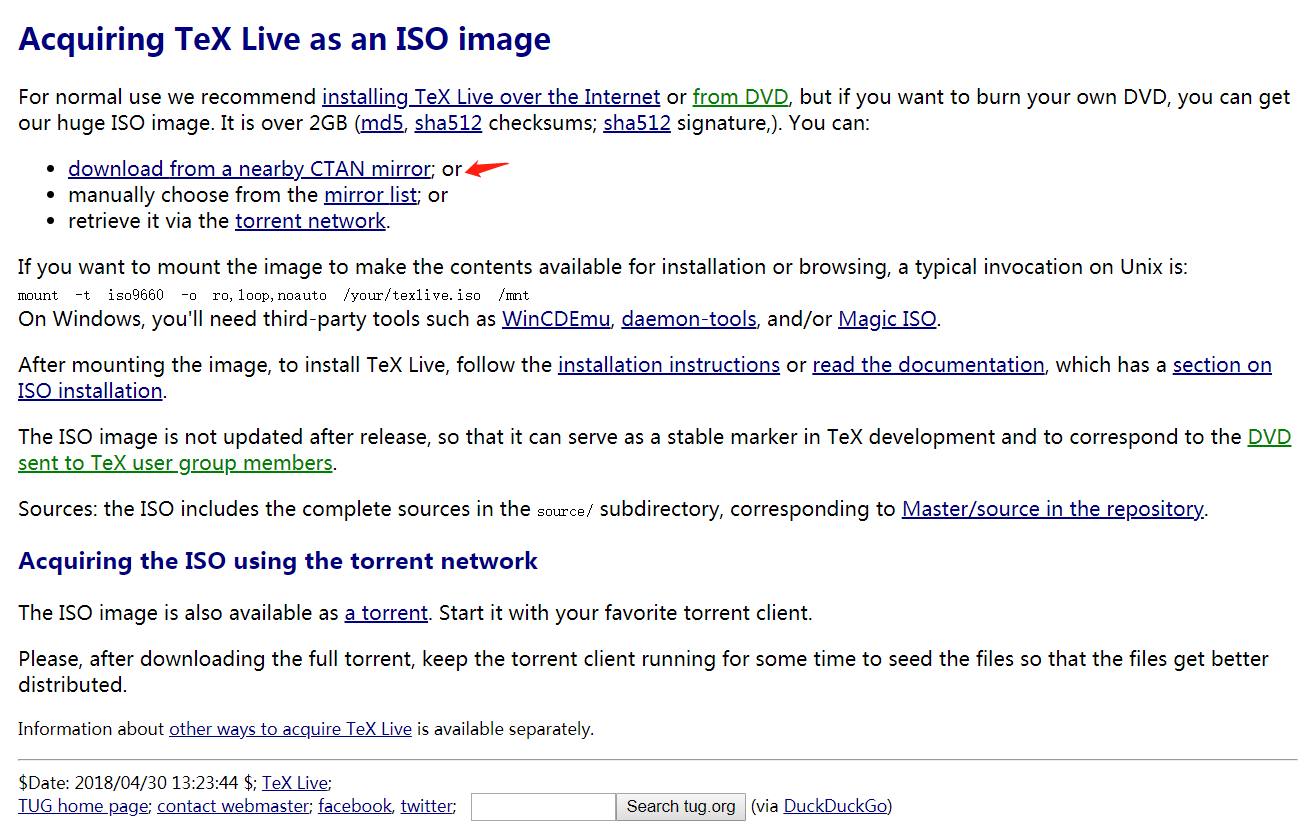Open the daemon-tools link
The image size is (1308, 832).
click(x=689, y=319)
